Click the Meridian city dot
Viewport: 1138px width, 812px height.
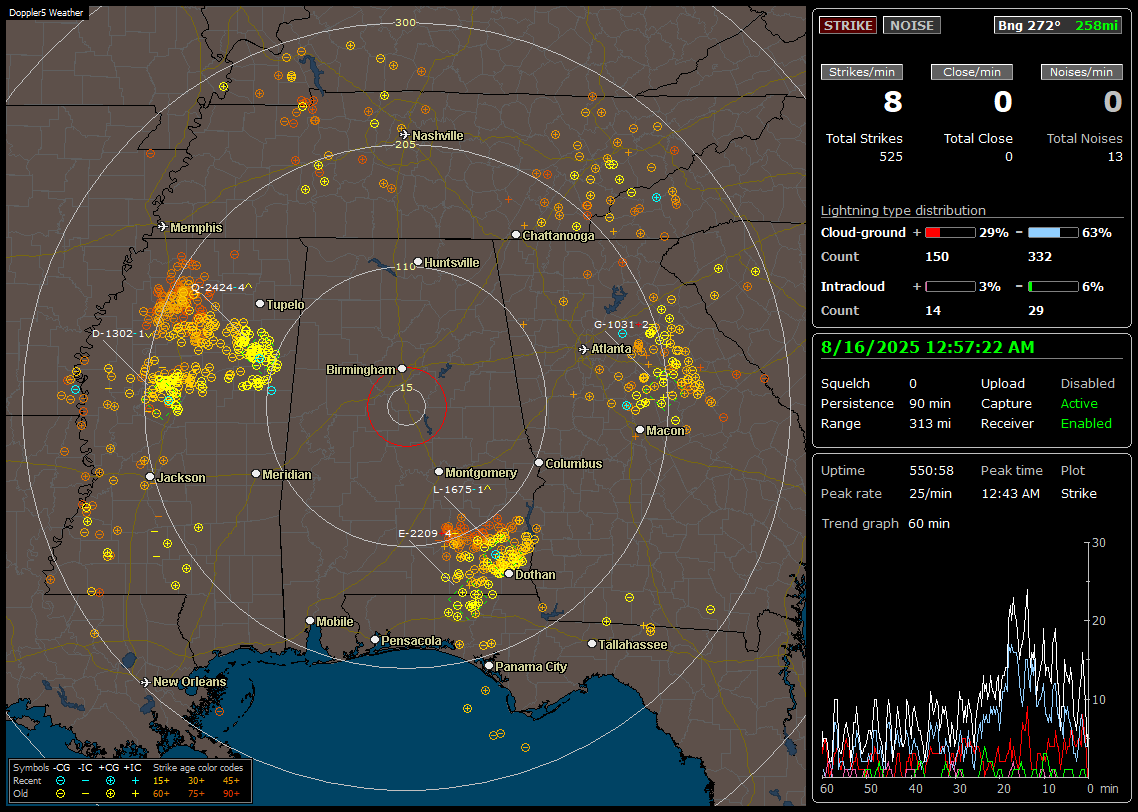coord(255,474)
